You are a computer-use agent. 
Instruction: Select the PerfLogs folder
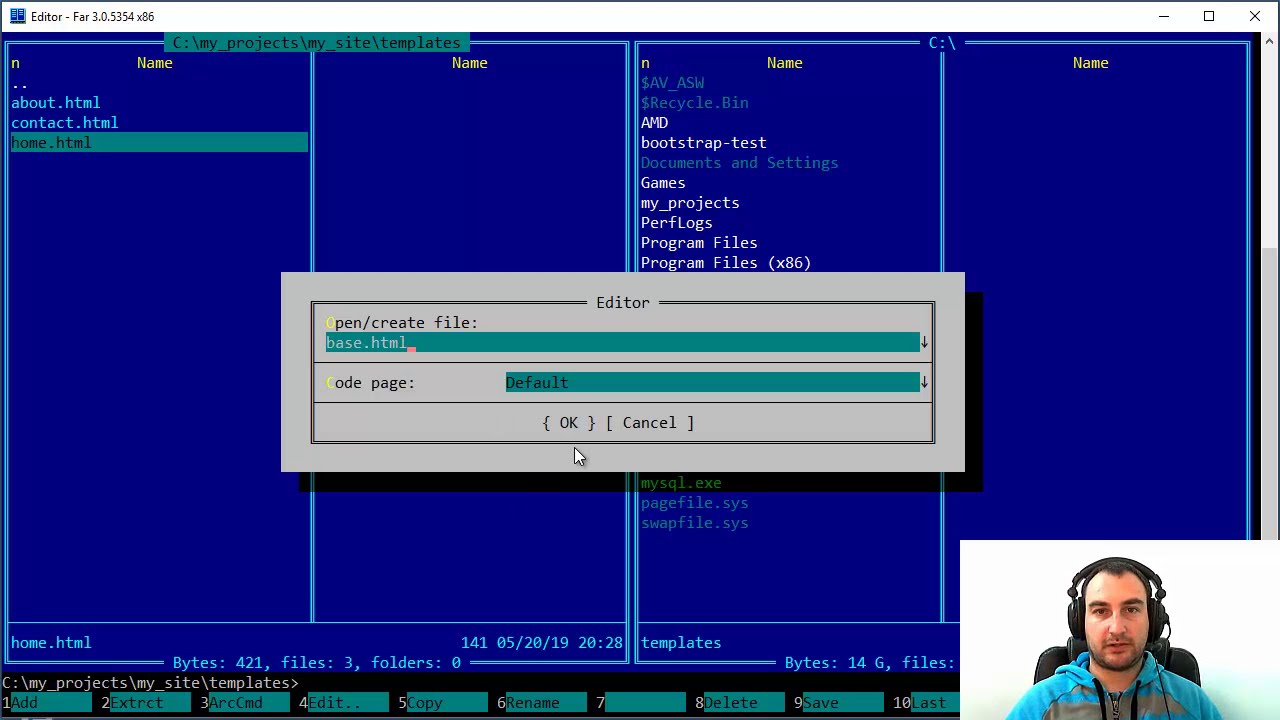[x=676, y=223]
